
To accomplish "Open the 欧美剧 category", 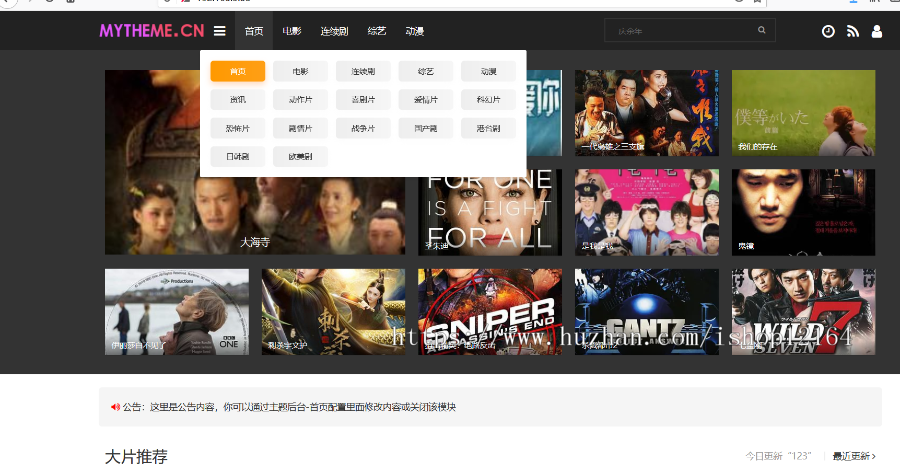I will tap(300, 156).
